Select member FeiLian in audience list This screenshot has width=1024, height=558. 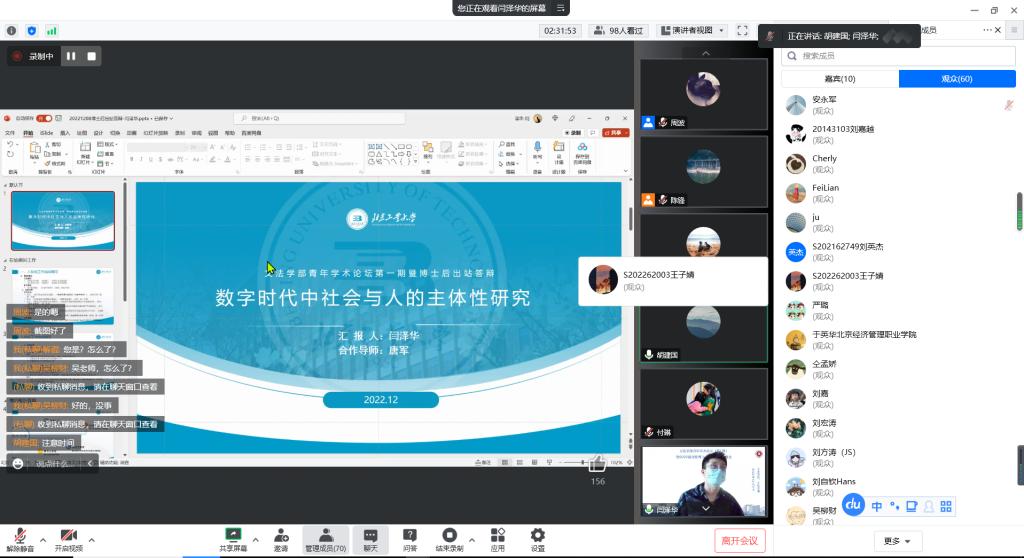coord(898,193)
